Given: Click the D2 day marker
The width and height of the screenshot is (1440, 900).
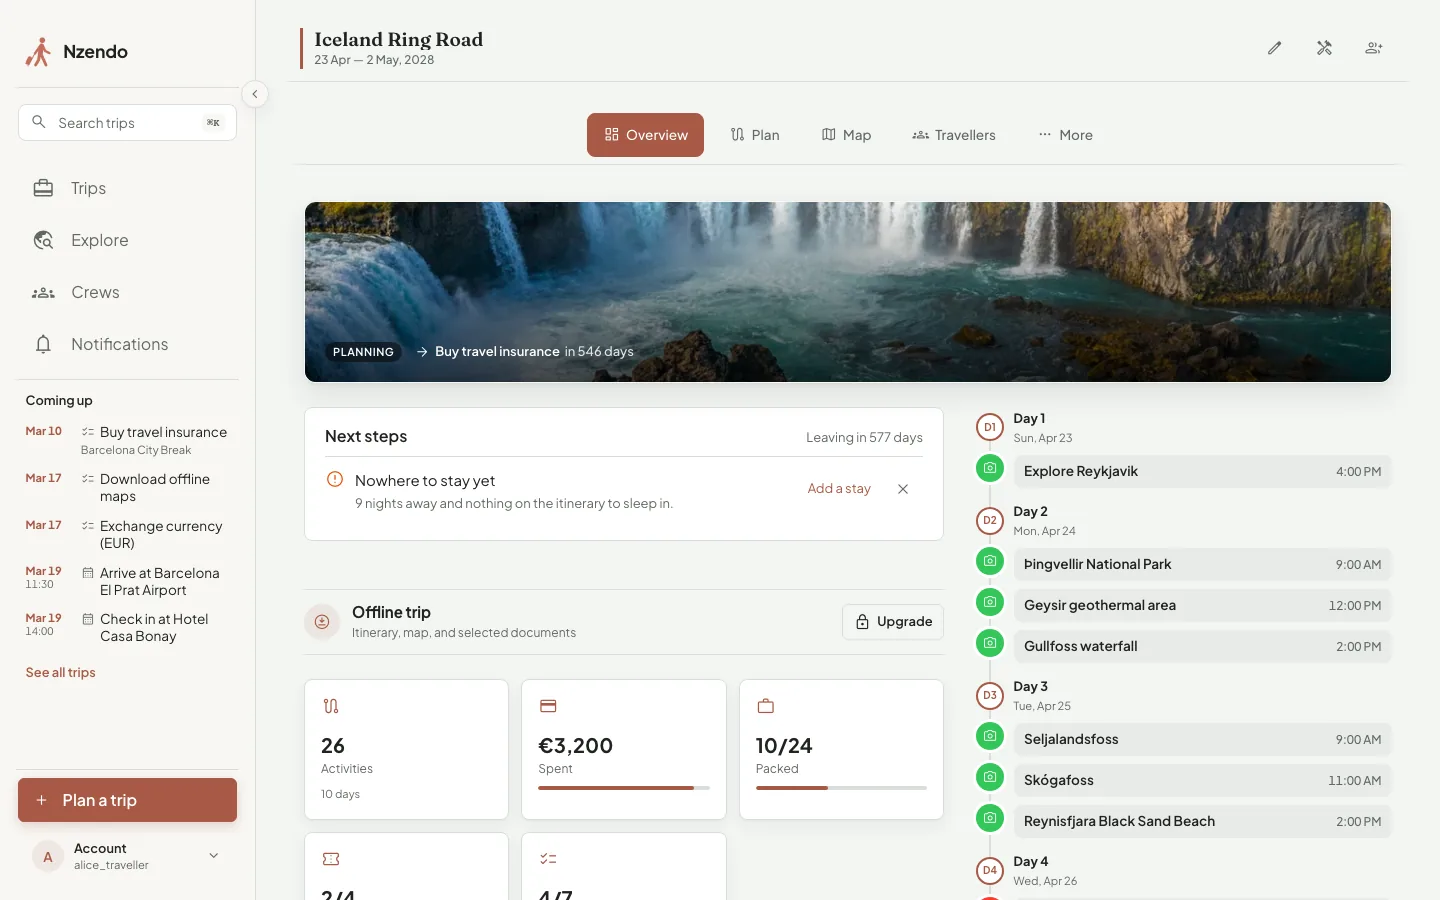Looking at the screenshot, I should pos(990,520).
